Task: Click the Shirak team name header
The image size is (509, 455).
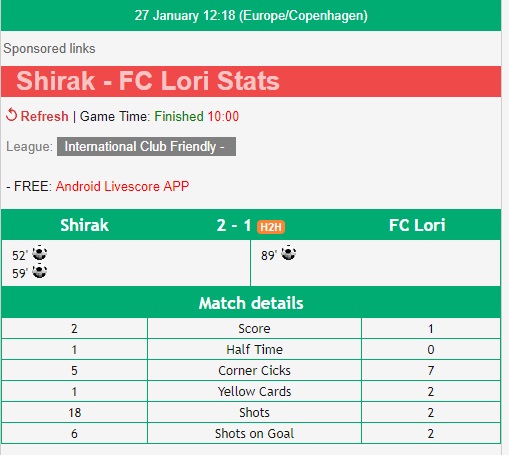Action: 84,225
